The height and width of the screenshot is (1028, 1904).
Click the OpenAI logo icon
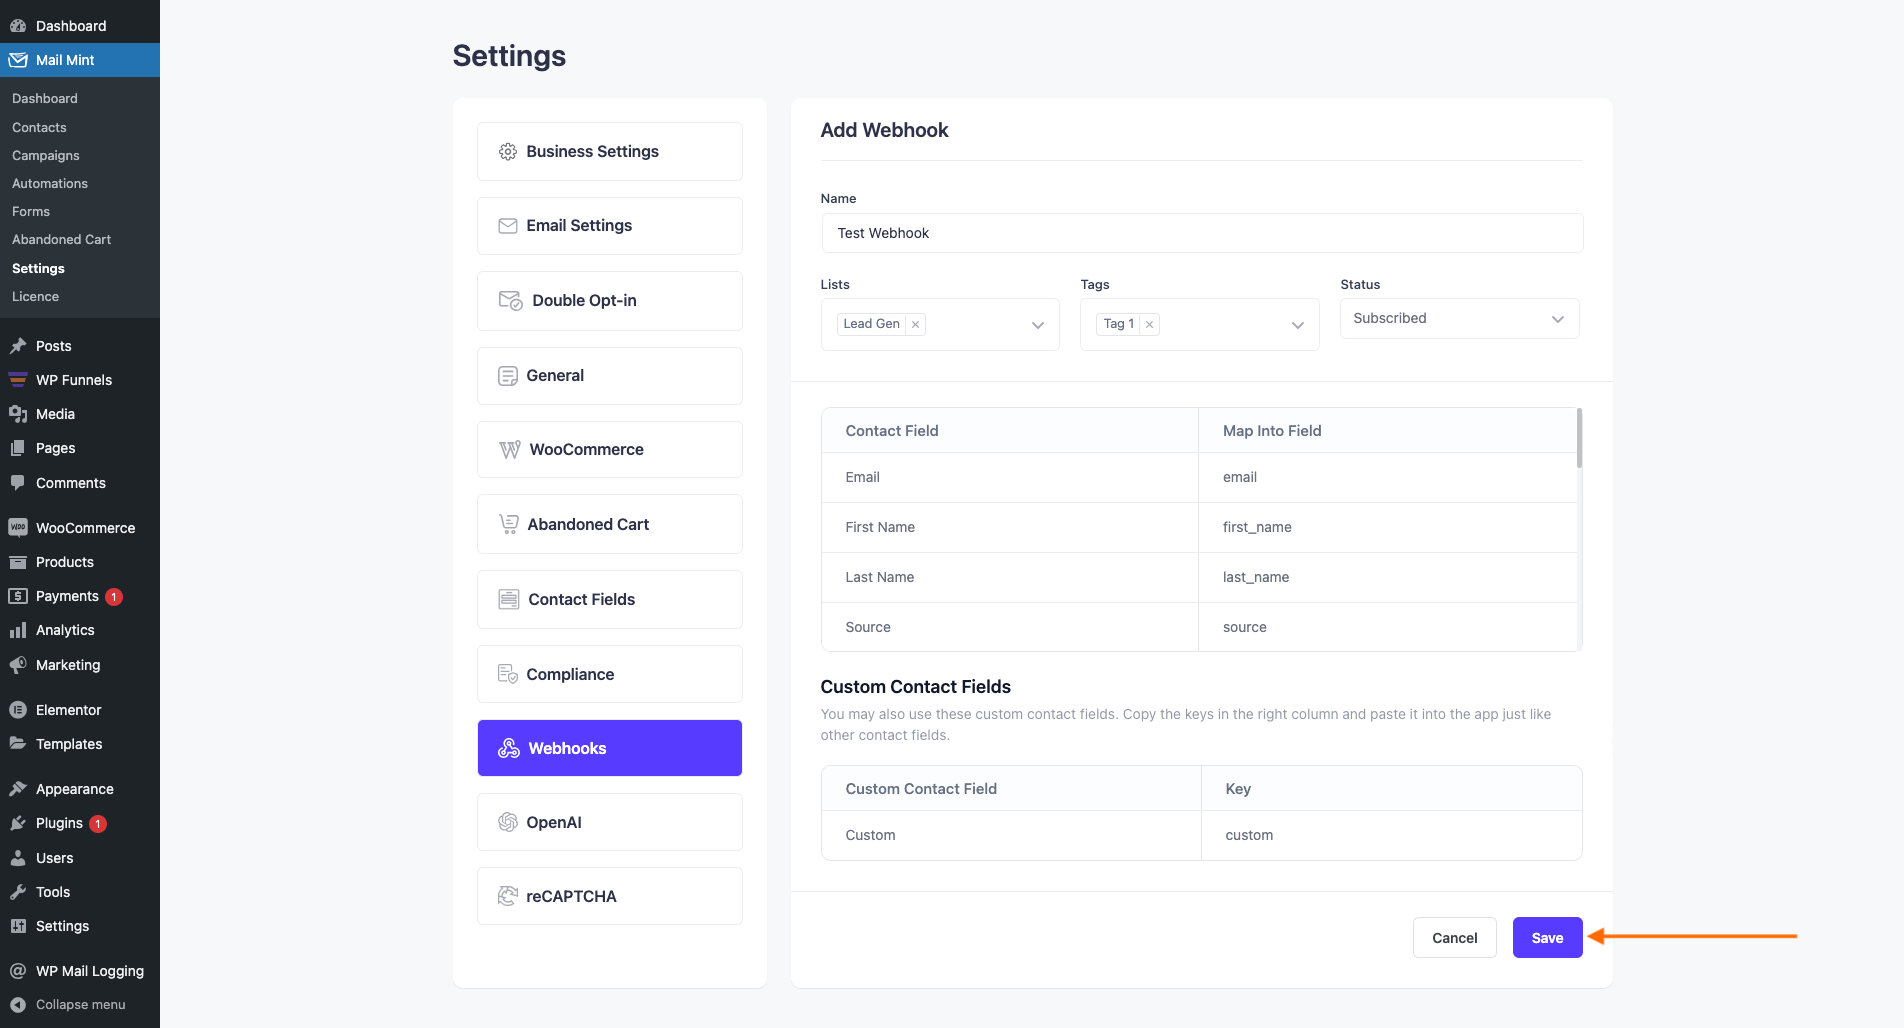(x=508, y=822)
